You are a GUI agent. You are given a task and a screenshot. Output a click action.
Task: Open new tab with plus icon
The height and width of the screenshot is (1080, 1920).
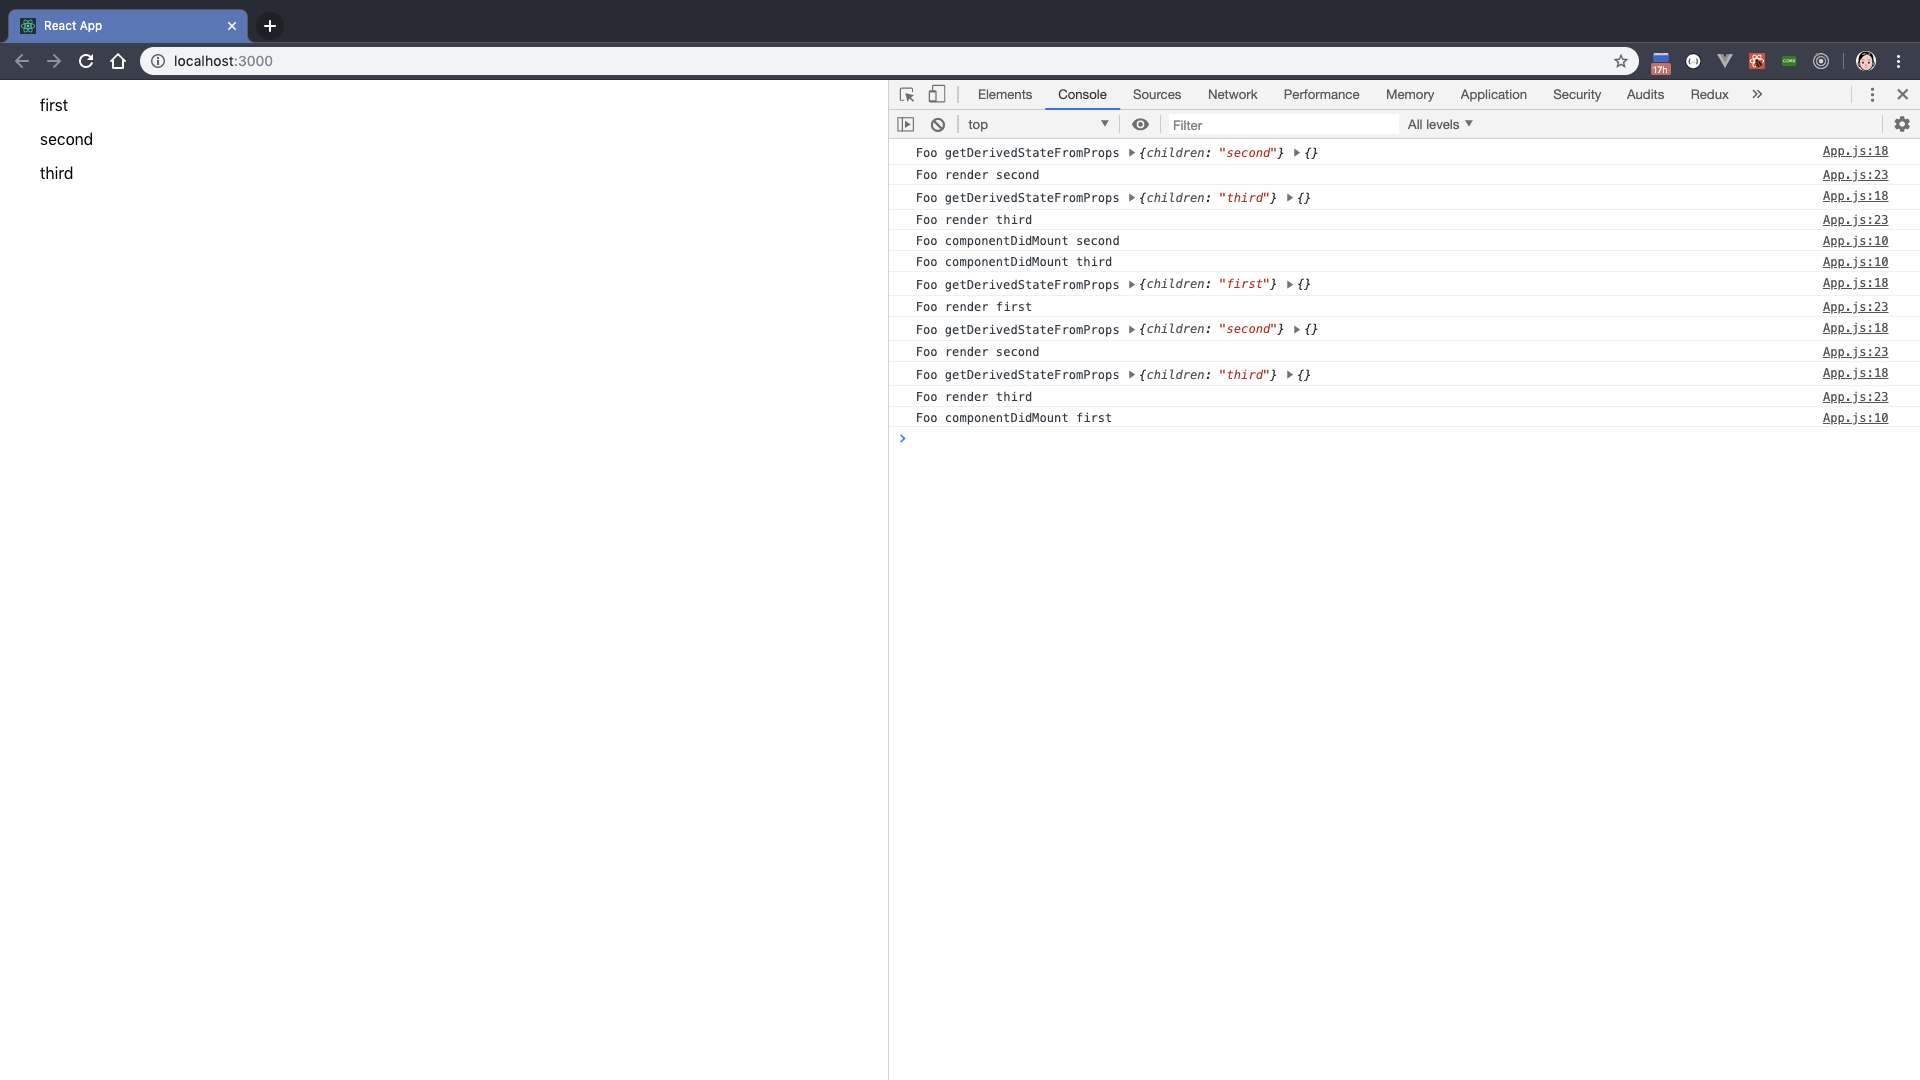(270, 26)
